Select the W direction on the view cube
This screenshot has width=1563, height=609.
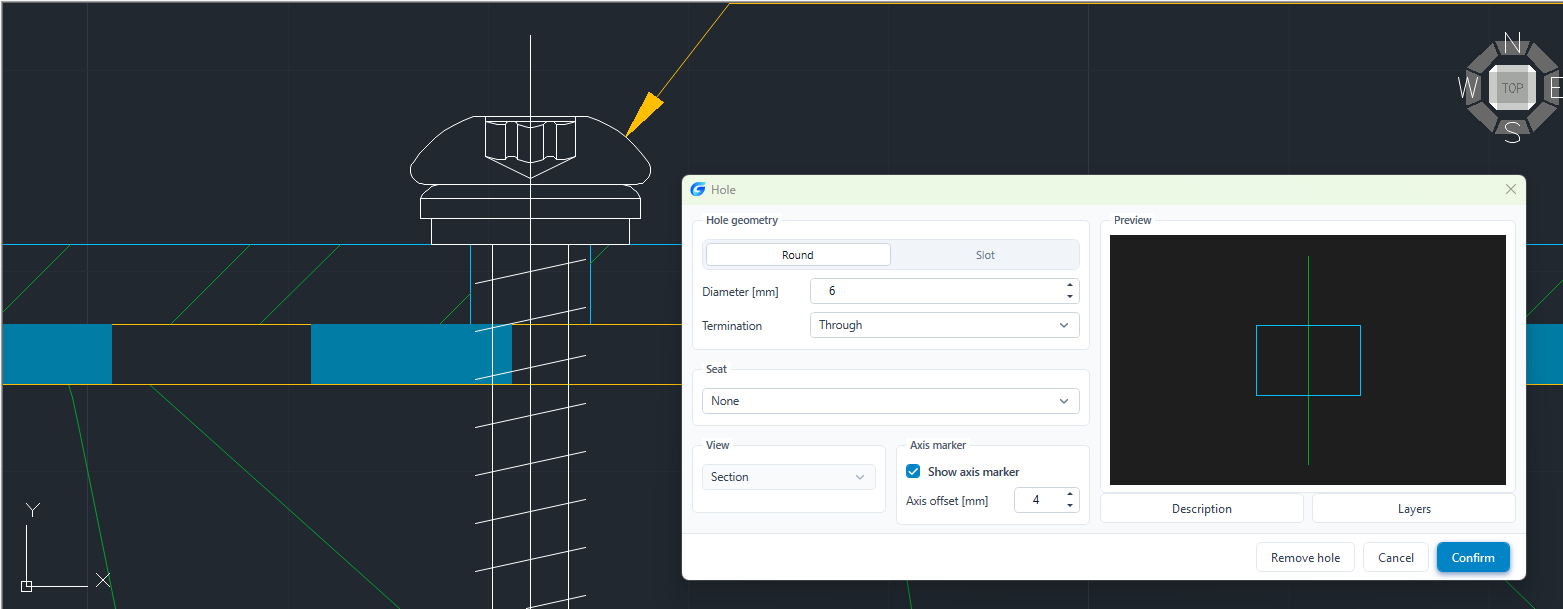point(1468,88)
